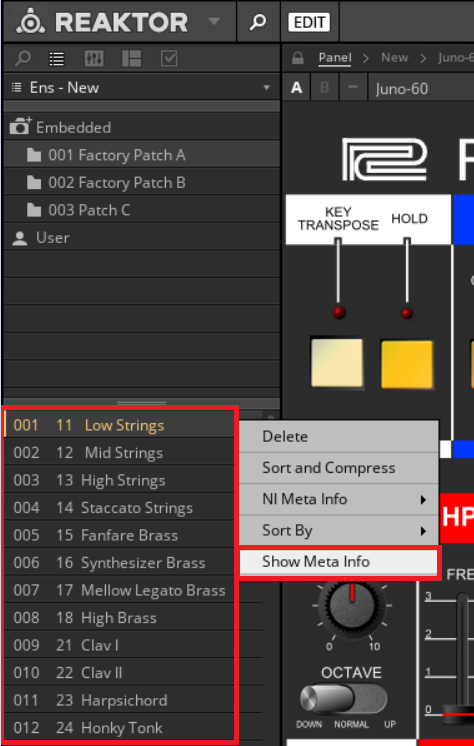Click the Roland logo on panel
The width and height of the screenshot is (474, 746).
click(x=385, y=159)
